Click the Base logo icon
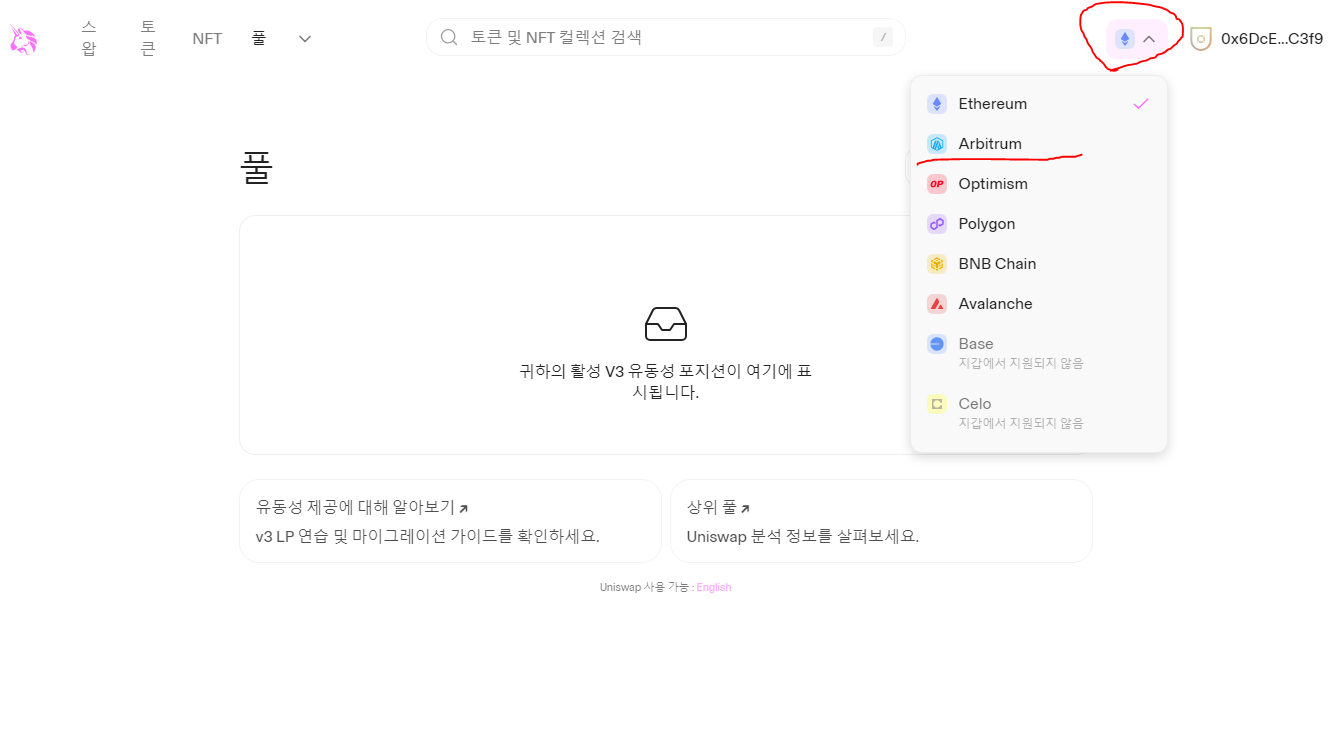 point(937,344)
